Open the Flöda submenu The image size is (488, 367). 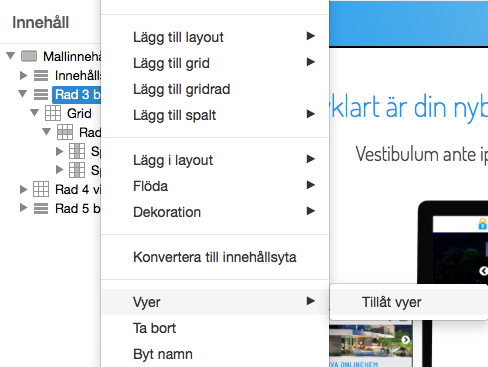[x=215, y=186]
